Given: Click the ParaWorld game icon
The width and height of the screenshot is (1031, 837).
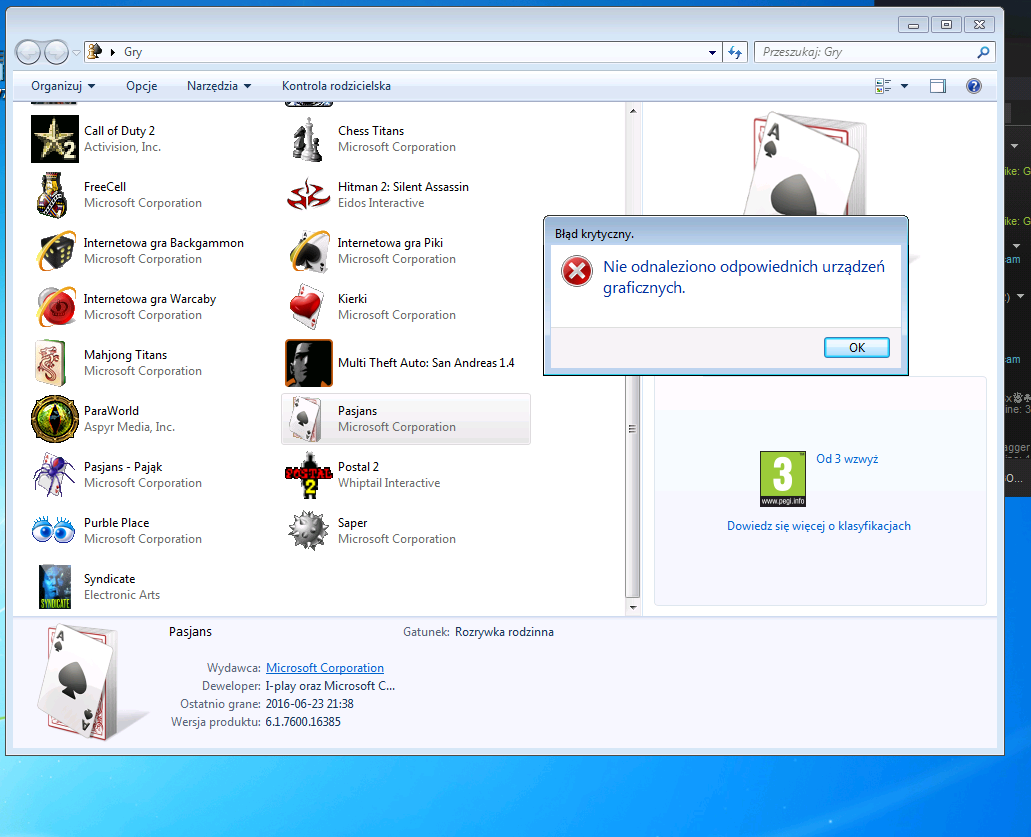Looking at the screenshot, I should 55,419.
